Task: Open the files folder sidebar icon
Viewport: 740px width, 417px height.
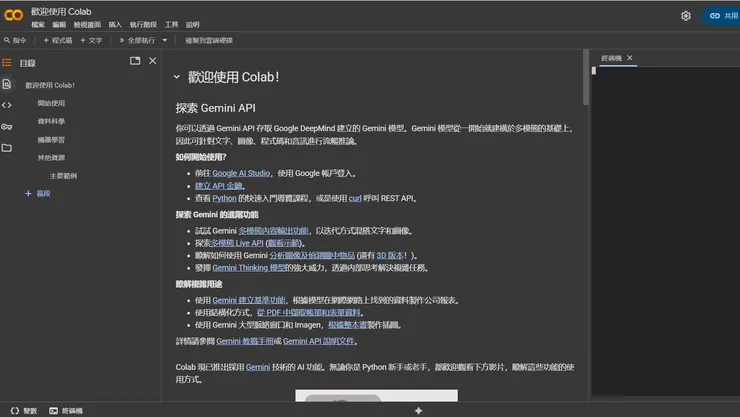Action: click(x=7, y=148)
